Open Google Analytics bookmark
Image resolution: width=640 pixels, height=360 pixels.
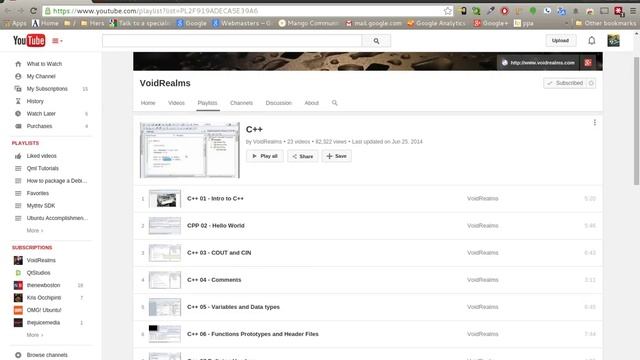[x=436, y=24]
